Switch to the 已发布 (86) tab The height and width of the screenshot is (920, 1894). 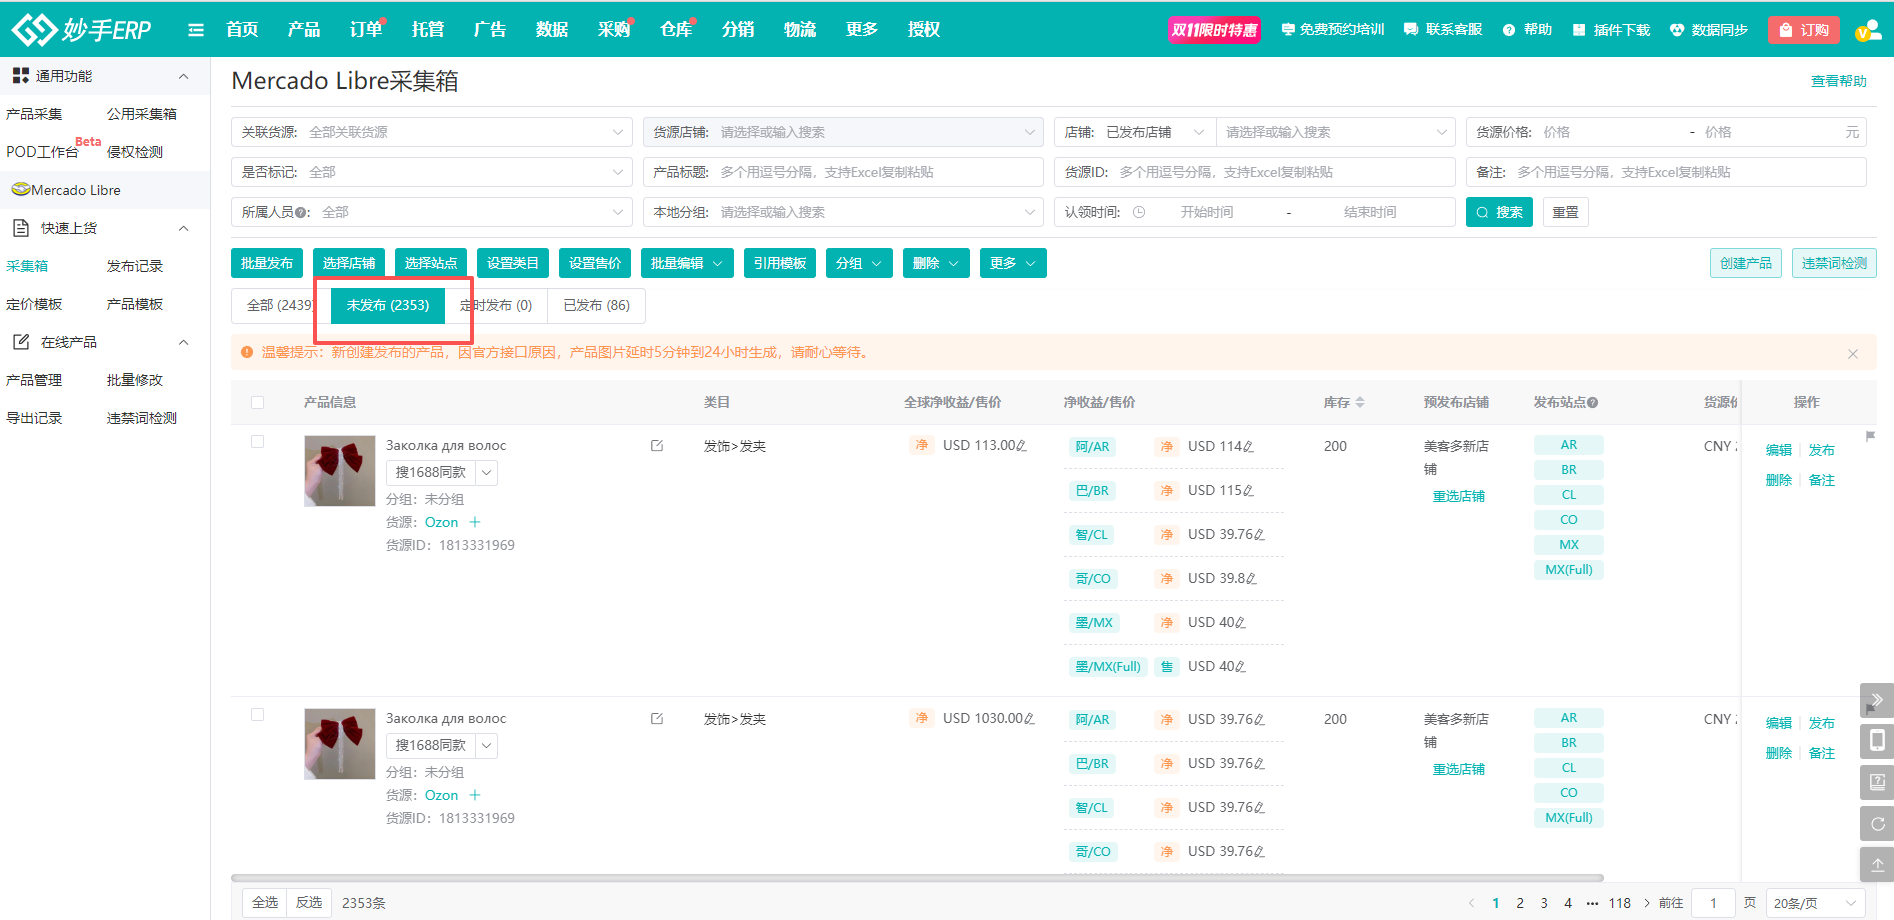click(x=596, y=305)
